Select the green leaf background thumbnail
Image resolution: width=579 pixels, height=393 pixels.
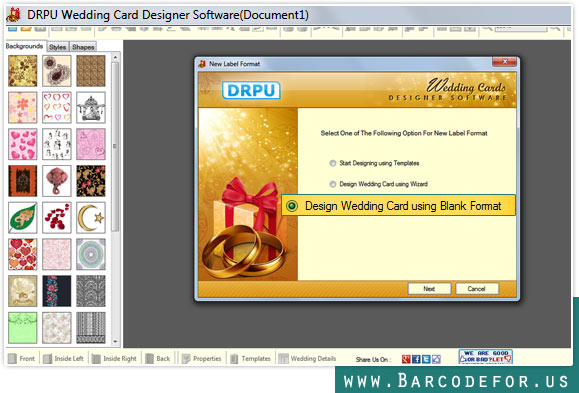[23, 218]
